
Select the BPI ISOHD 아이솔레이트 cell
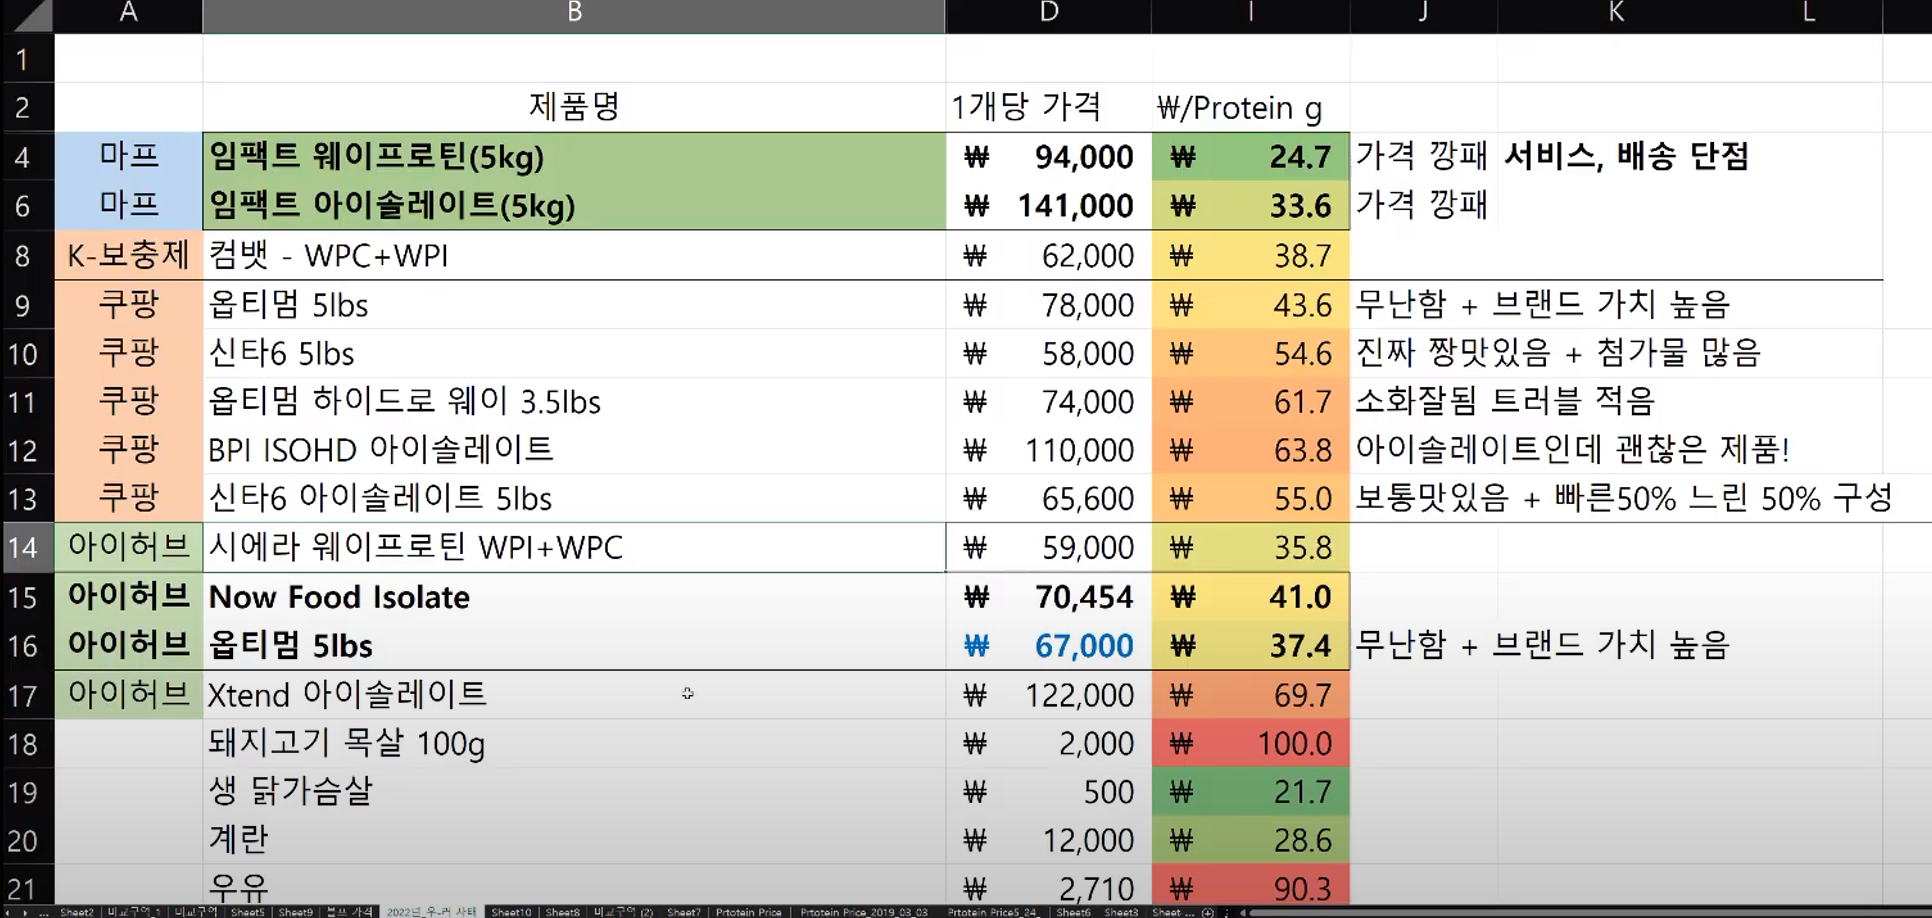coord(574,450)
